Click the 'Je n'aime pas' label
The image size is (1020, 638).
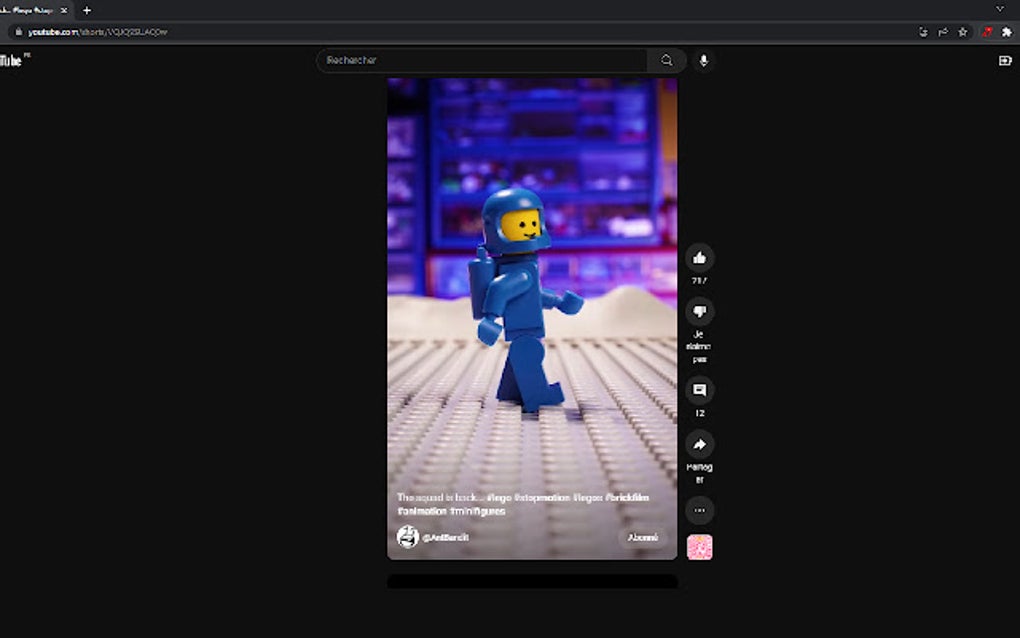tap(699, 347)
